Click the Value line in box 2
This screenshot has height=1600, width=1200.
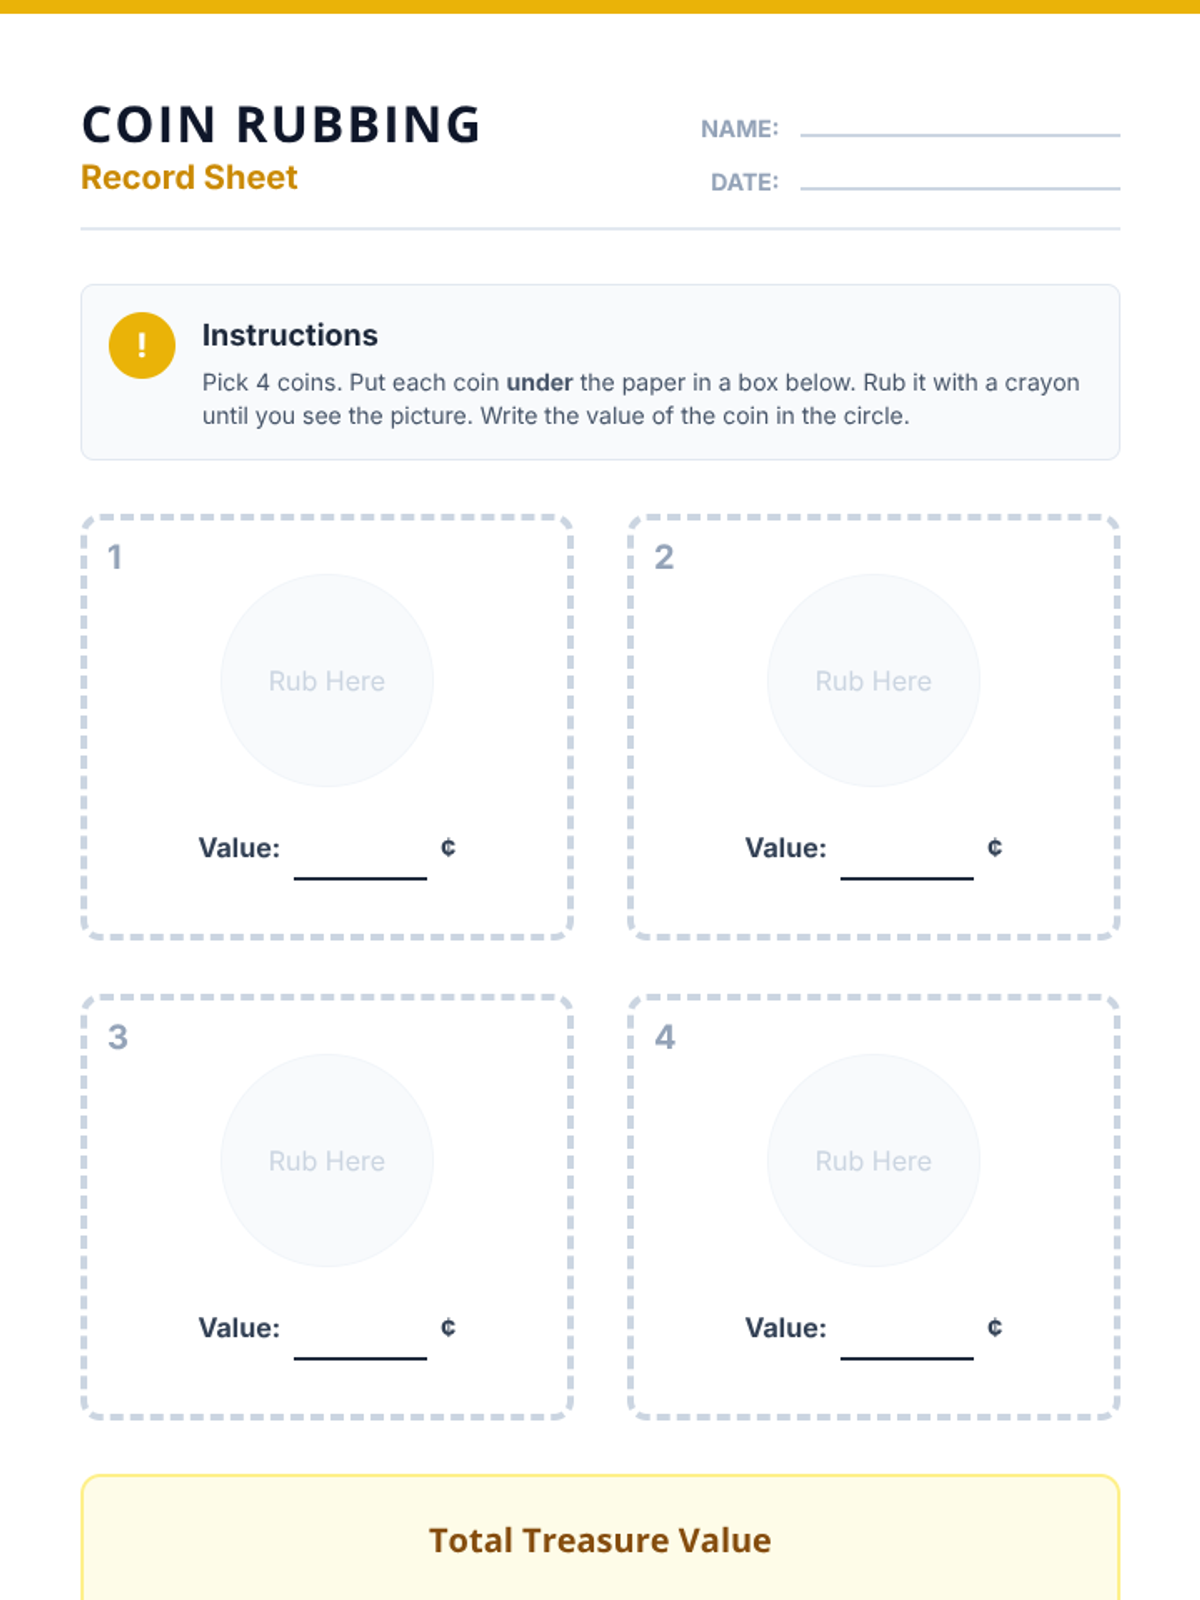point(906,866)
